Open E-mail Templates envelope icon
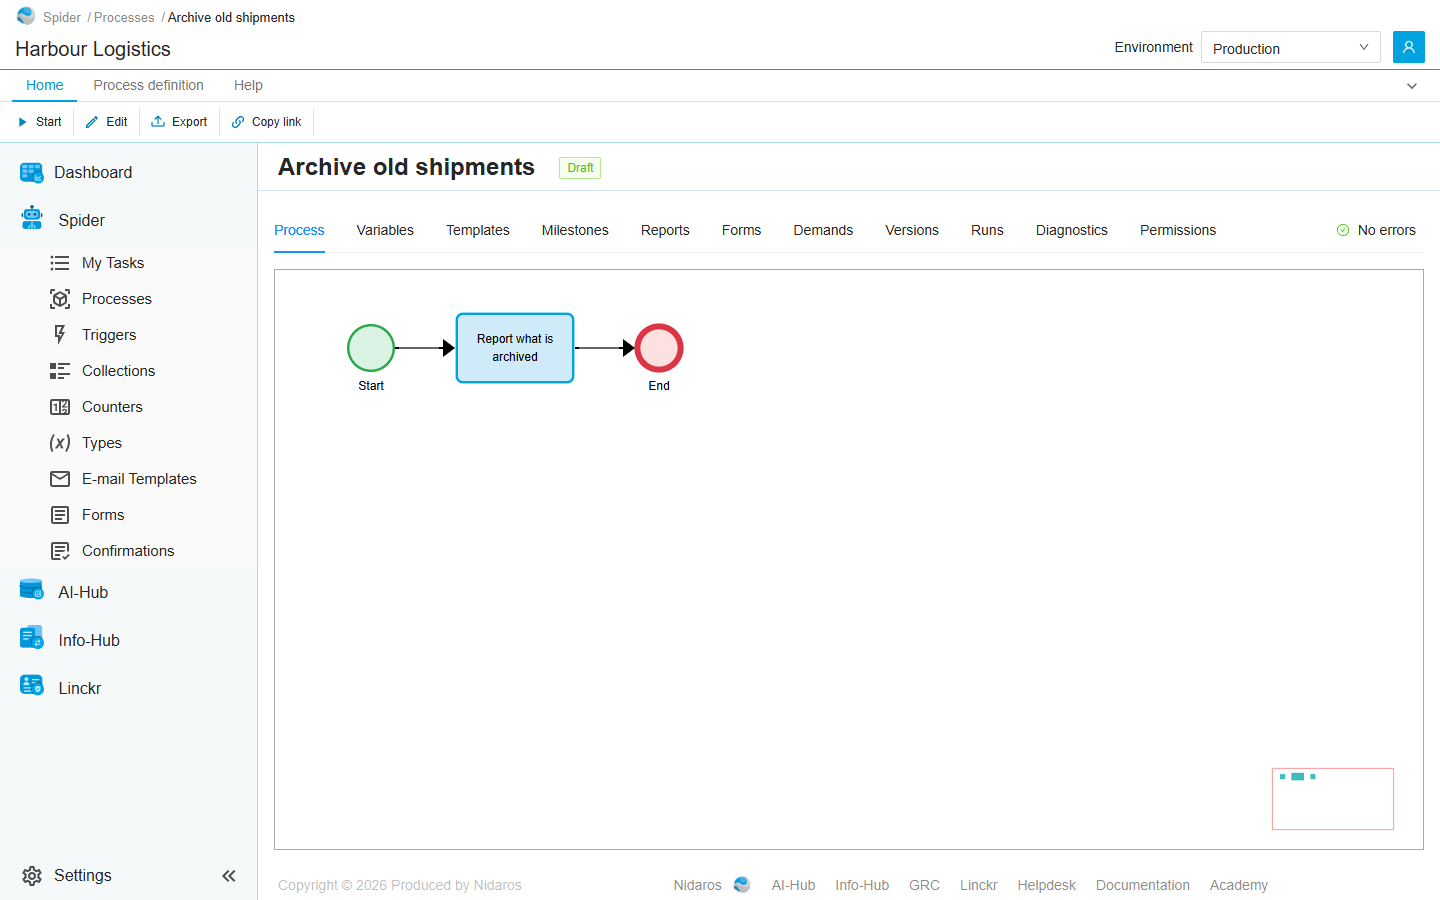Screen dimensions: 1440x900 [60, 479]
